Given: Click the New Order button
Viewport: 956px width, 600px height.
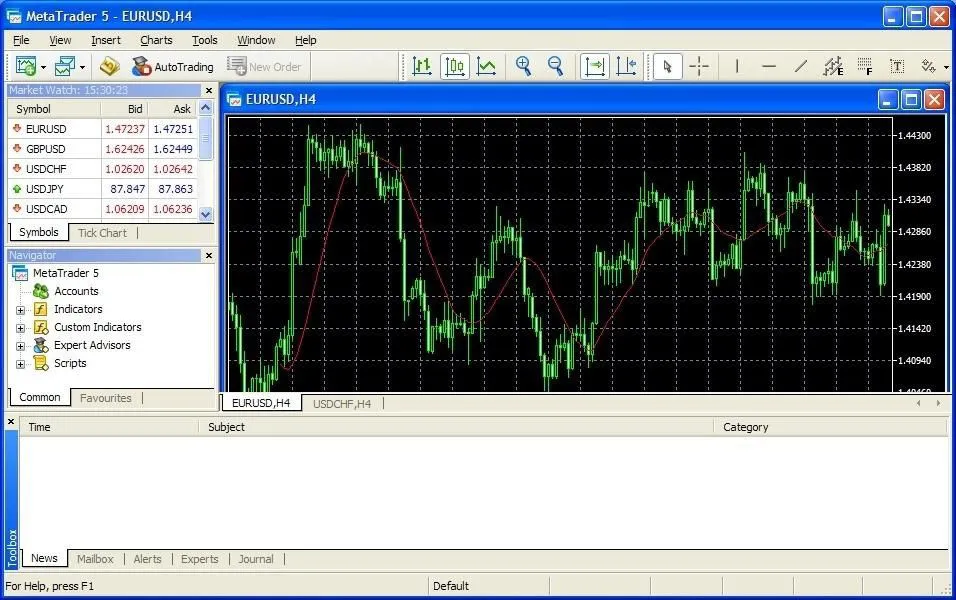Looking at the screenshot, I should pyautogui.click(x=264, y=66).
